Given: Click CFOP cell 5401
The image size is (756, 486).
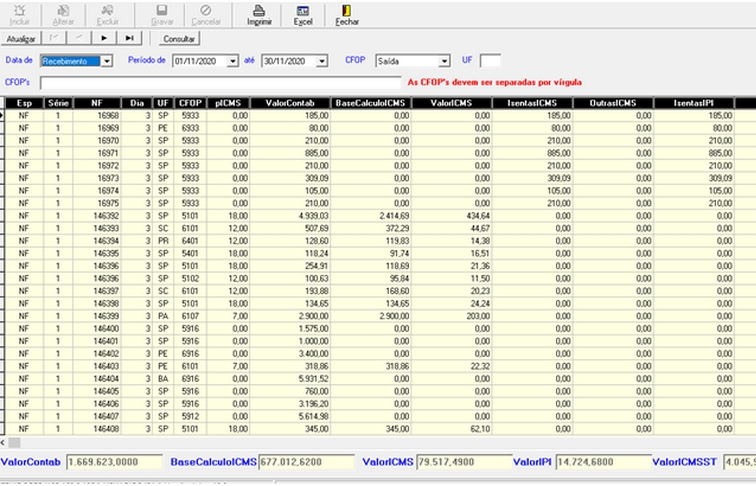Looking at the screenshot, I should coord(190,254).
